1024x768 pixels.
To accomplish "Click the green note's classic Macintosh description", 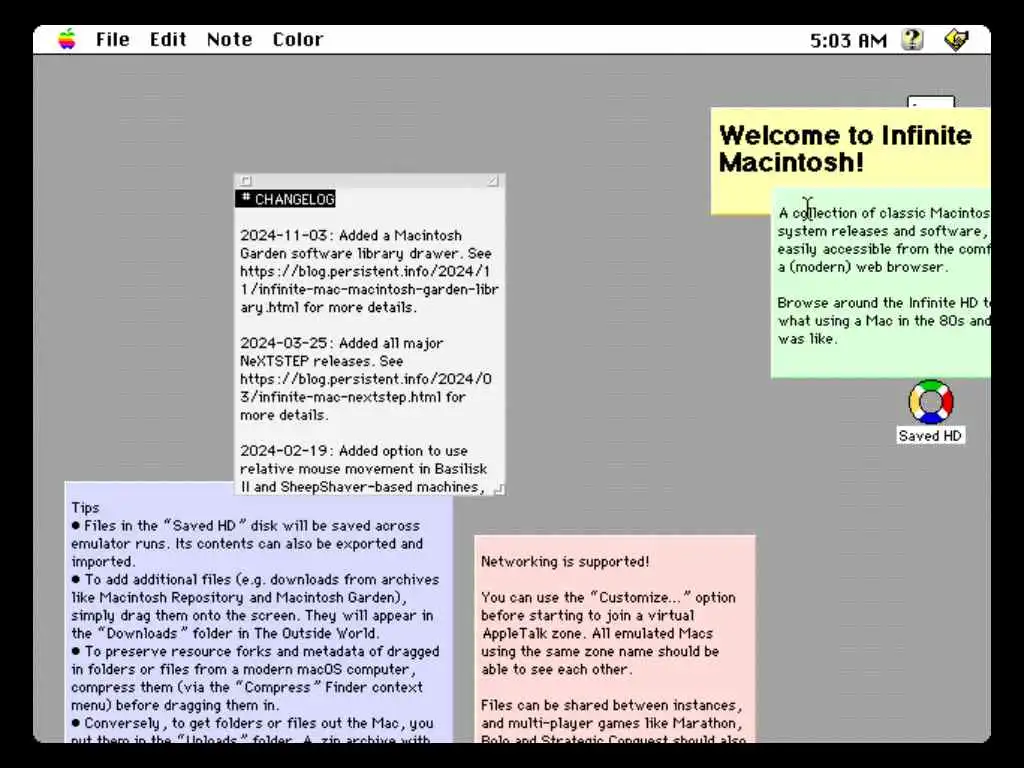I will (x=884, y=240).
